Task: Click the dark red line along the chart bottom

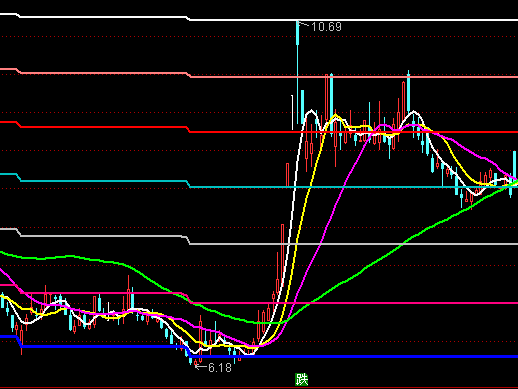Action: point(259,388)
